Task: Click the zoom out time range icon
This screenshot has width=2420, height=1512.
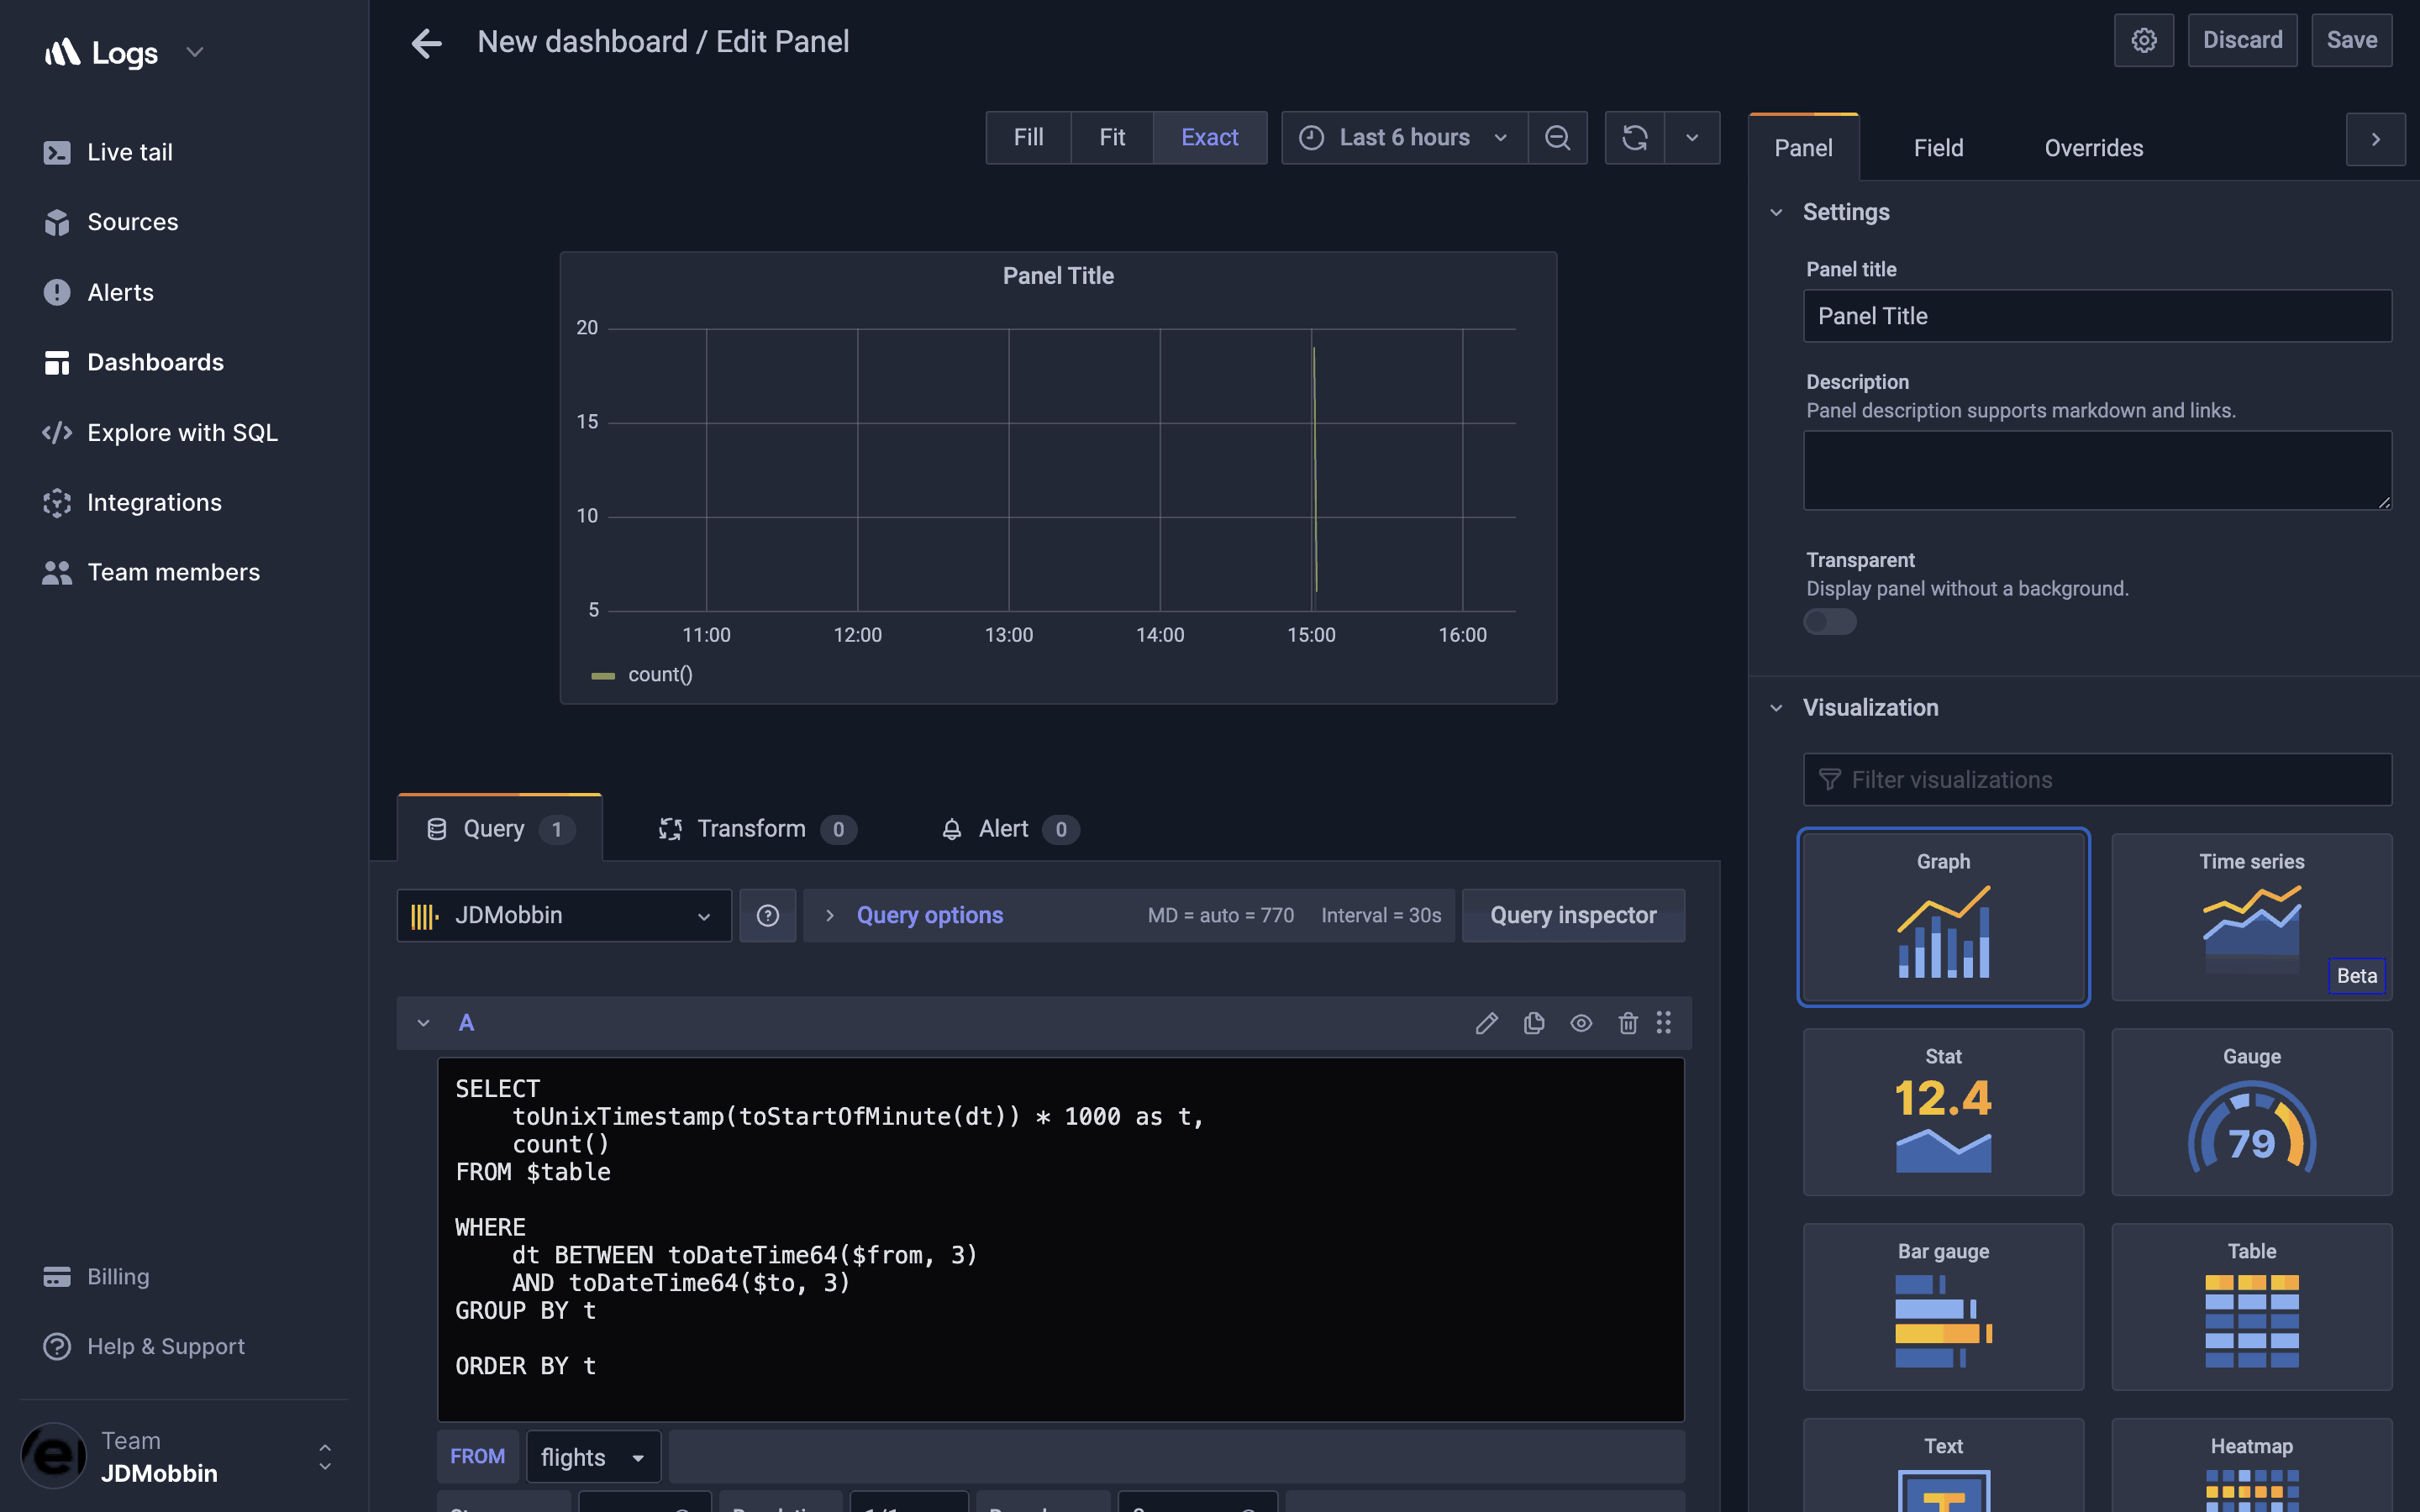Action: pos(1557,137)
